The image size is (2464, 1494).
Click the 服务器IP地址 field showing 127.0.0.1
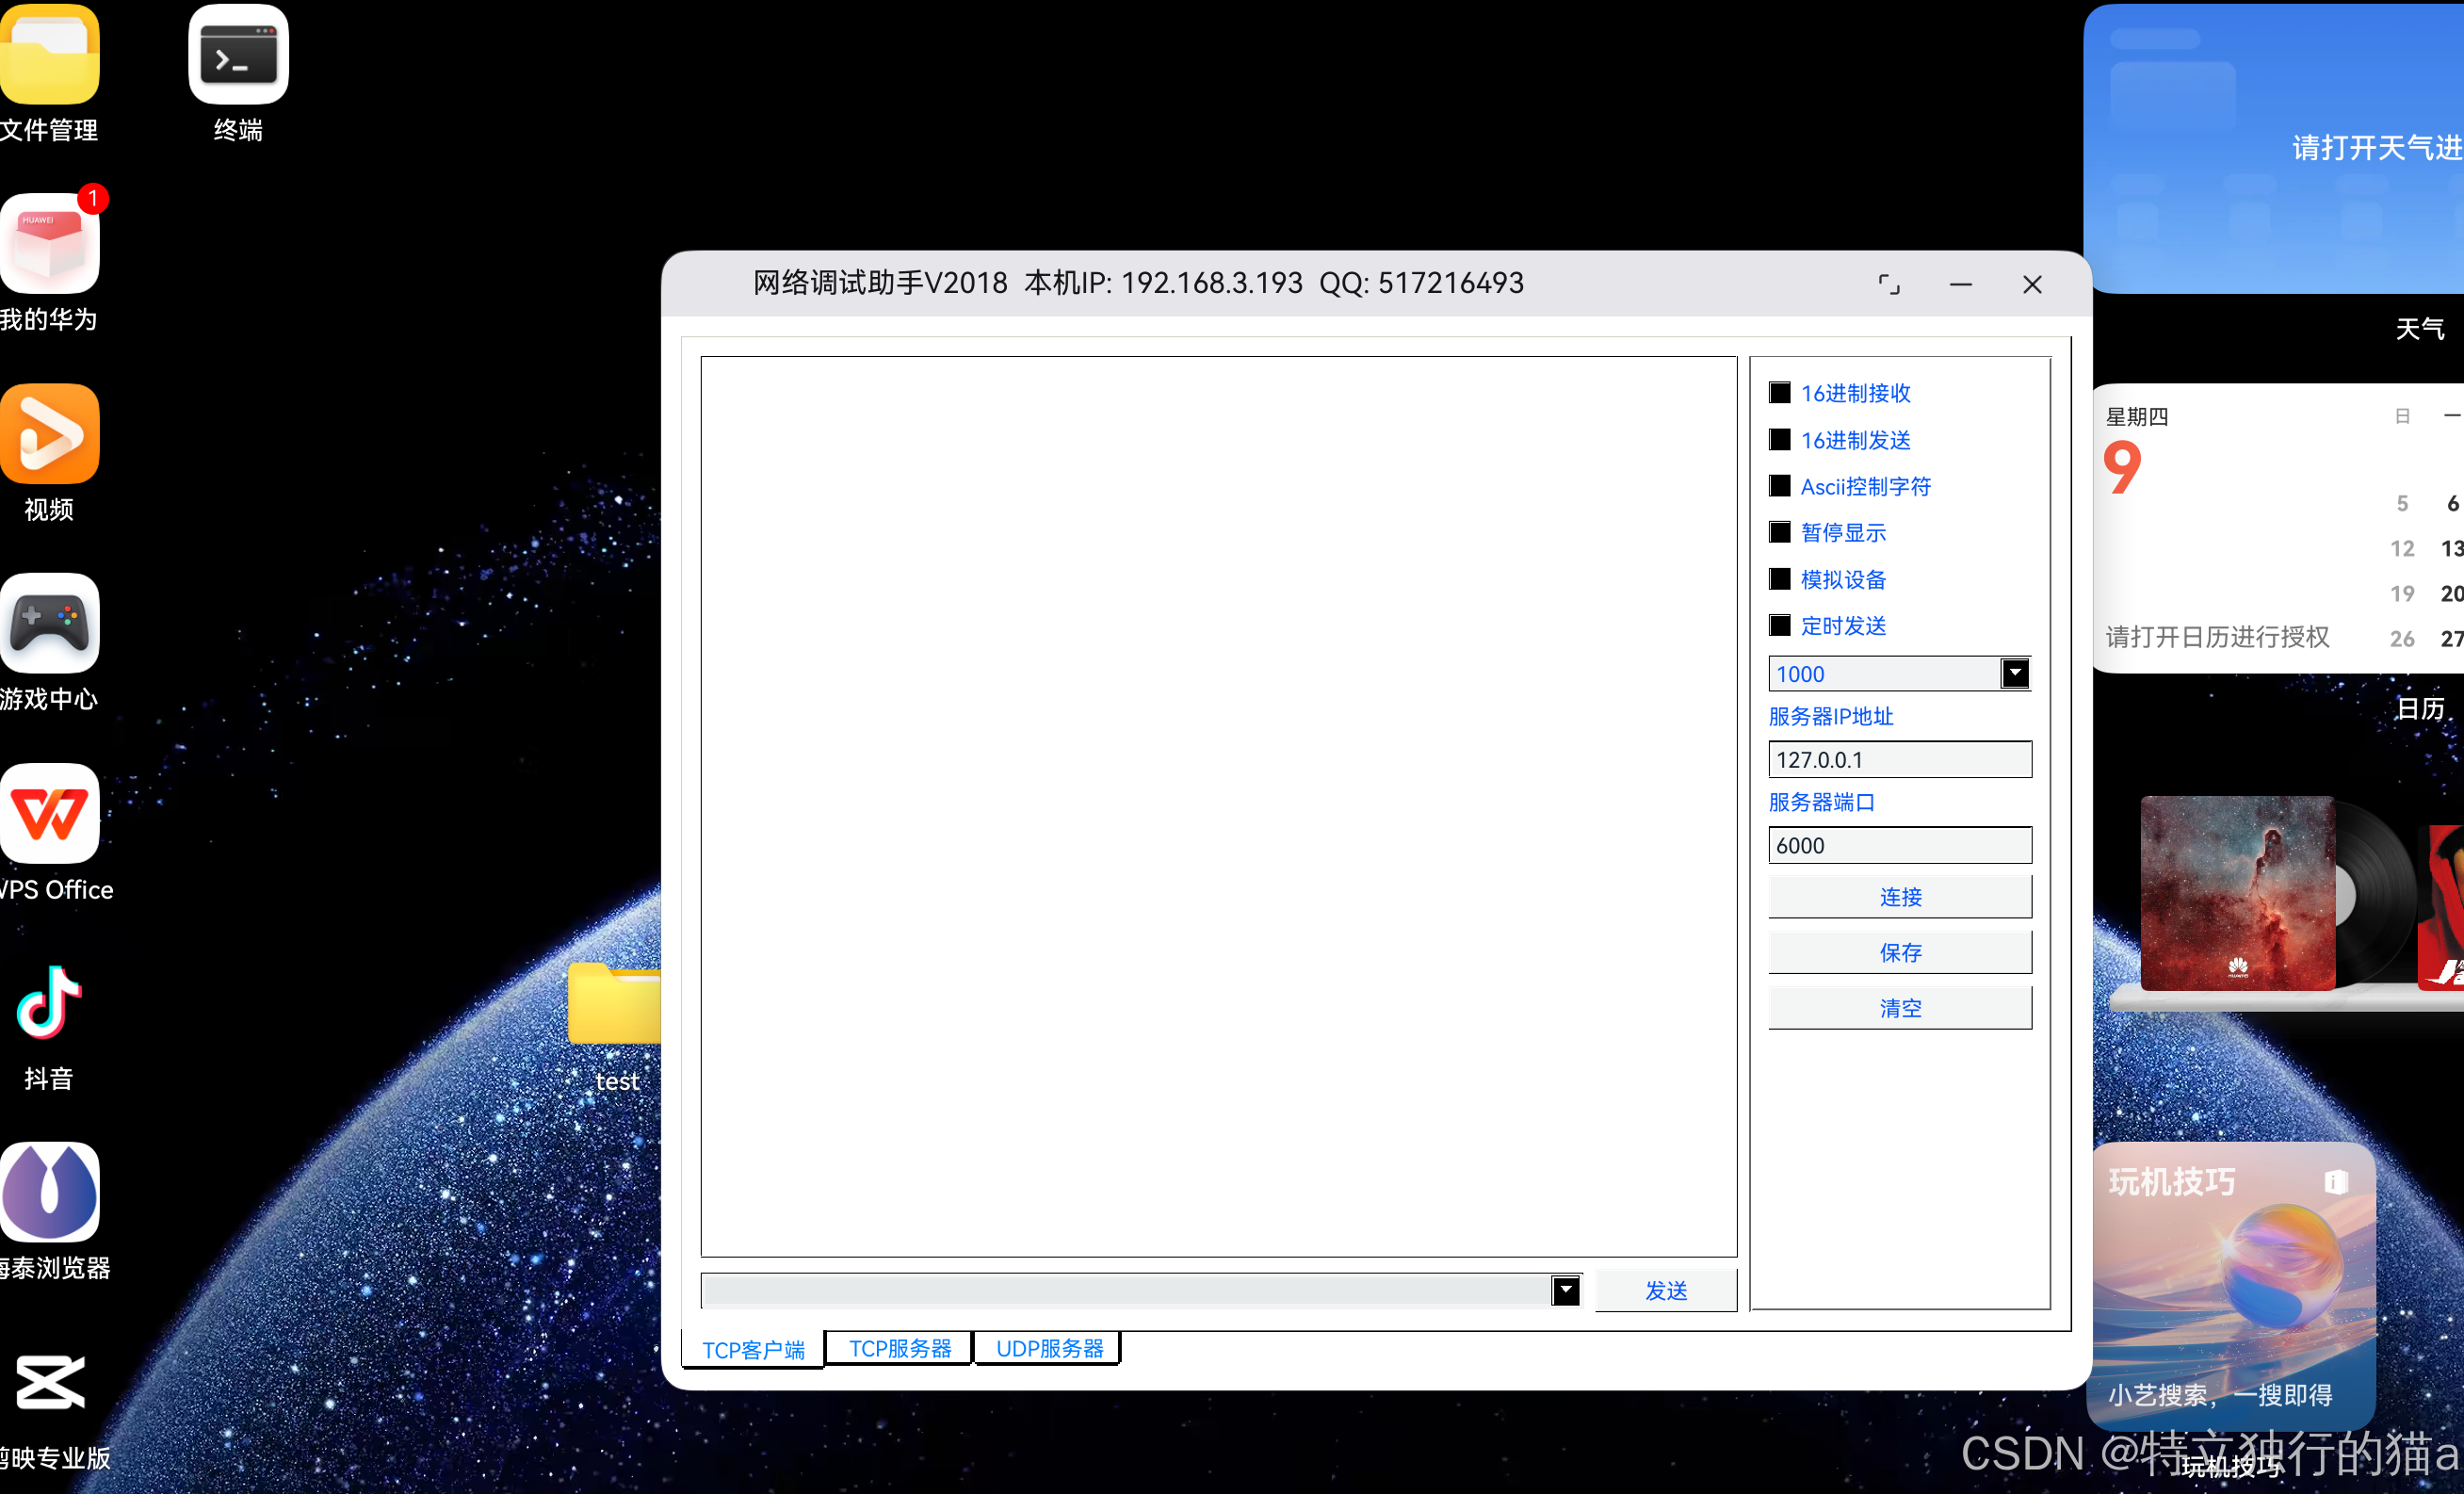(1900, 760)
